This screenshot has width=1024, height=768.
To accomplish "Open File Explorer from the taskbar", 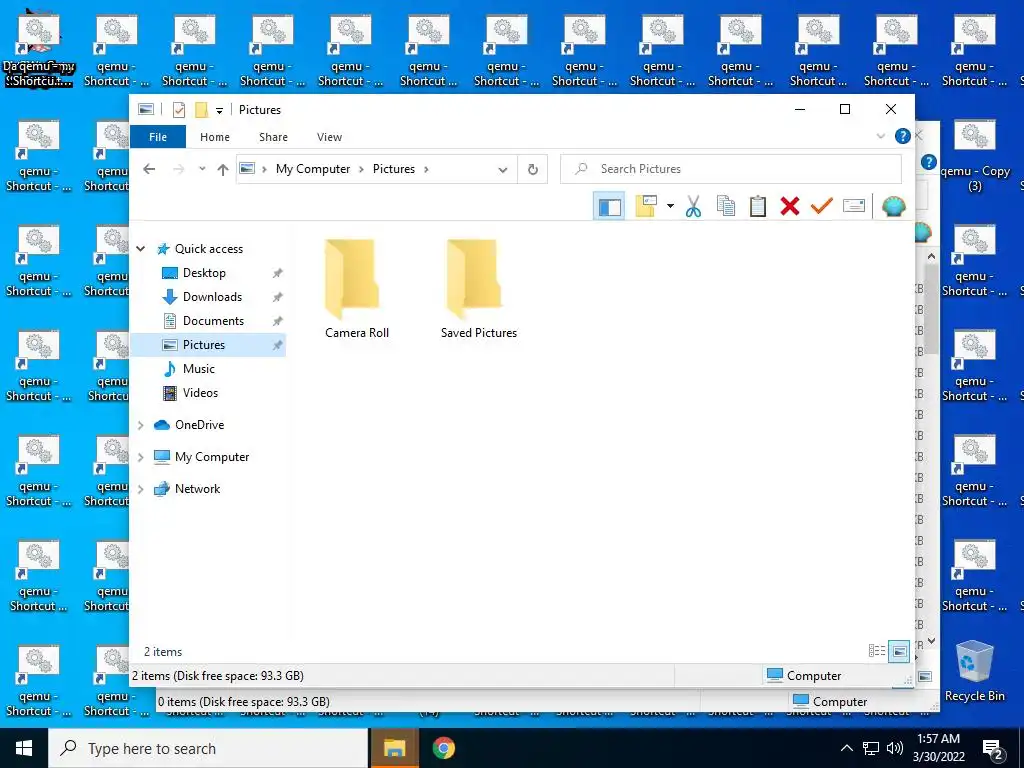I will [x=394, y=748].
